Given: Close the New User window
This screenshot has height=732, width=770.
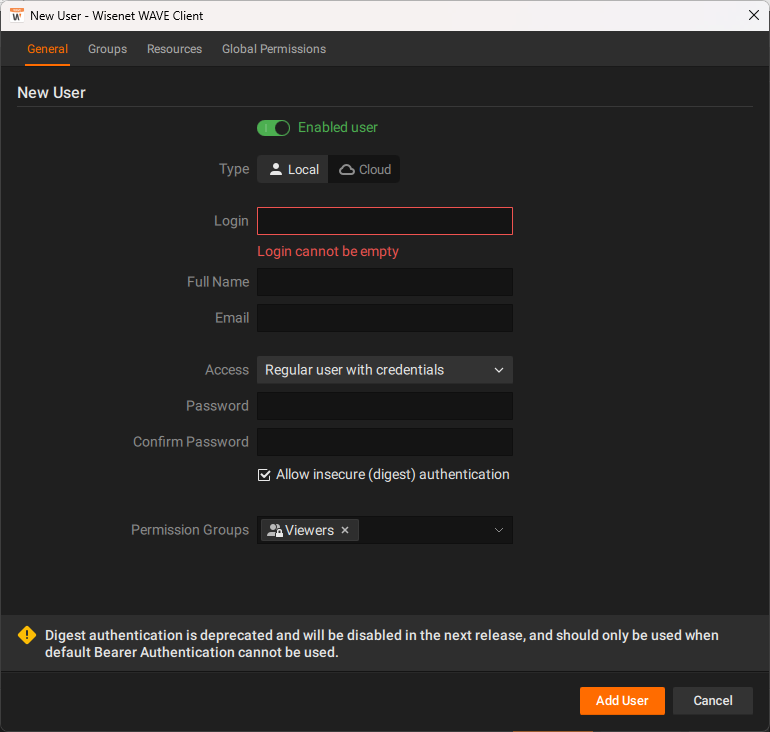Looking at the screenshot, I should (754, 15).
